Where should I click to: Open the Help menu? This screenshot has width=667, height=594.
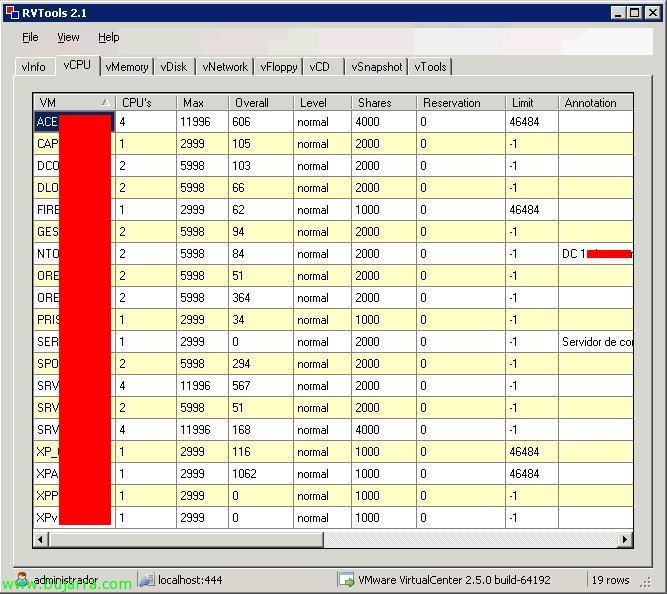pyautogui.click(x=108, y=37)
